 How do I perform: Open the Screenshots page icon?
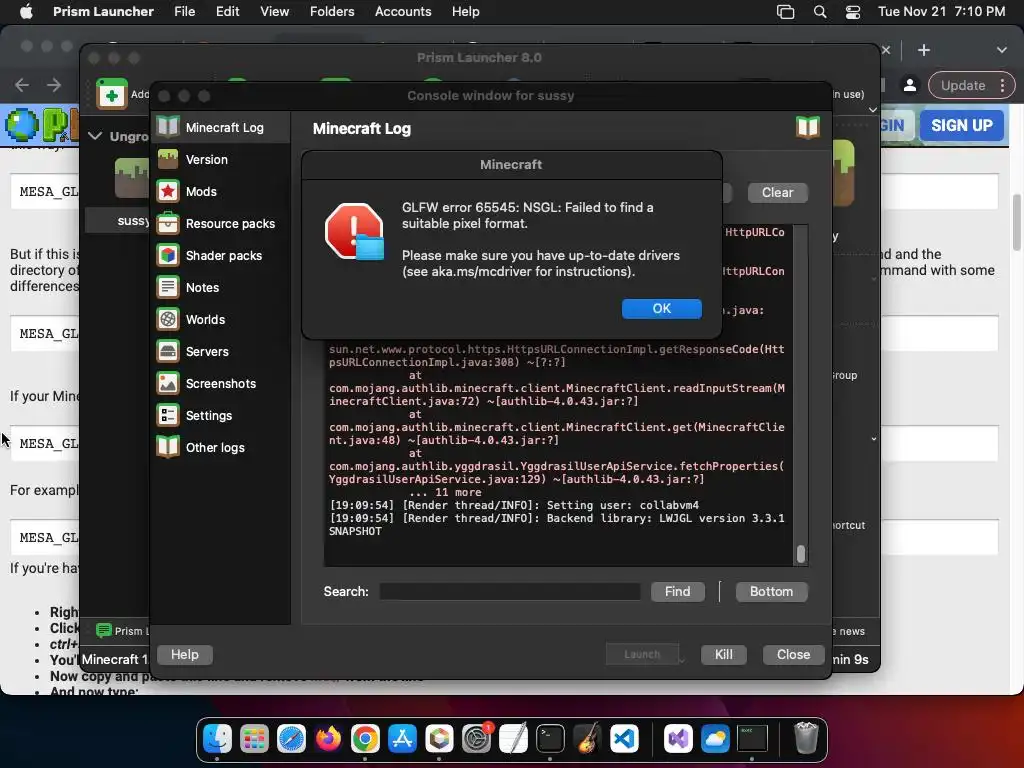pos(168,383)
